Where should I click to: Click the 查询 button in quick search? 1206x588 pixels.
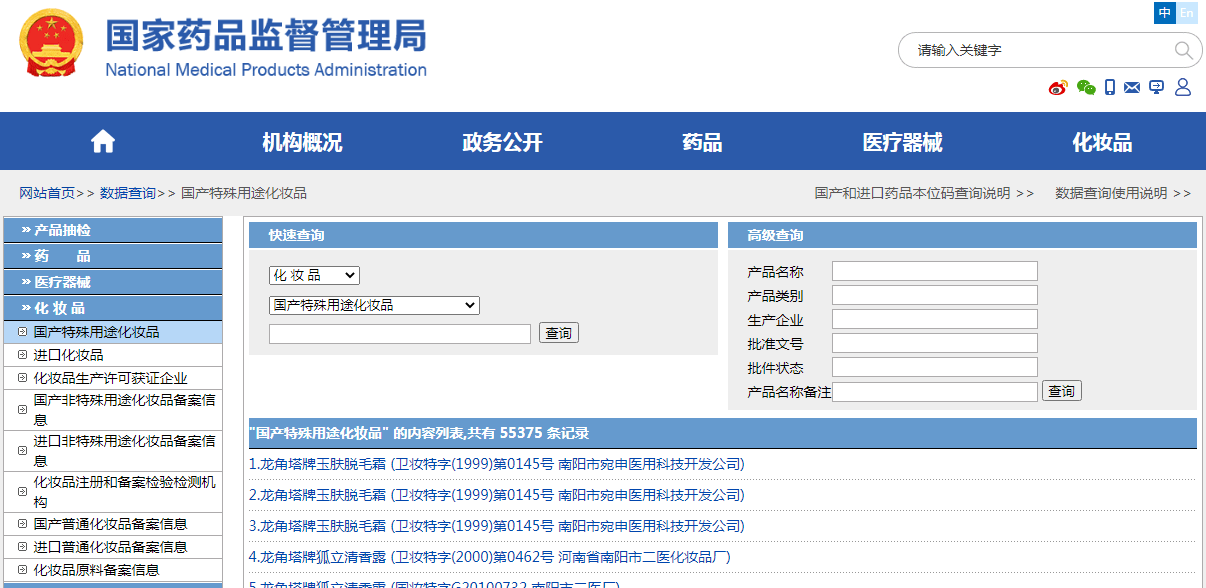[x=559, y=333]
